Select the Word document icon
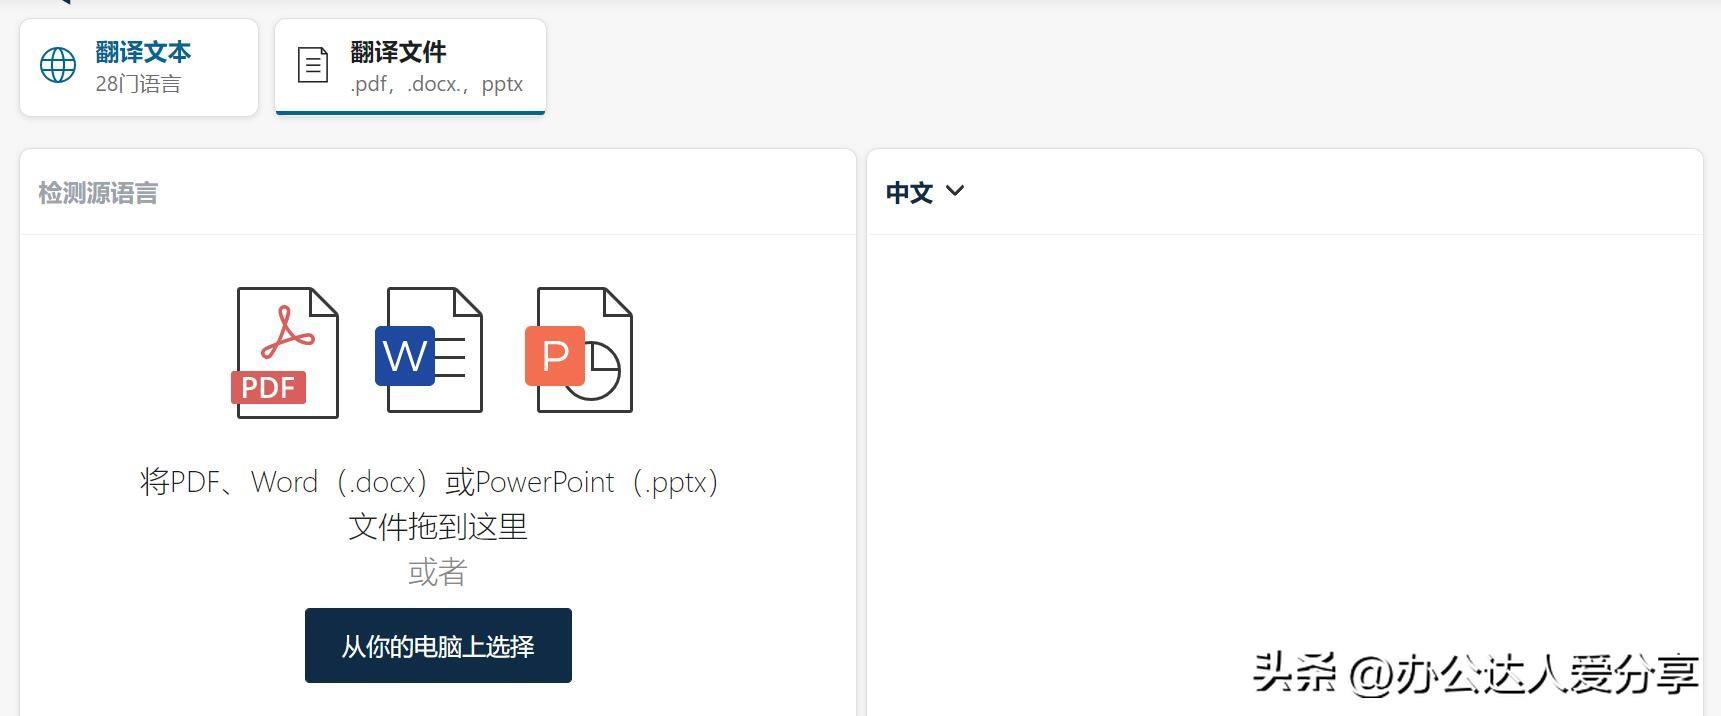 (430, 350)
